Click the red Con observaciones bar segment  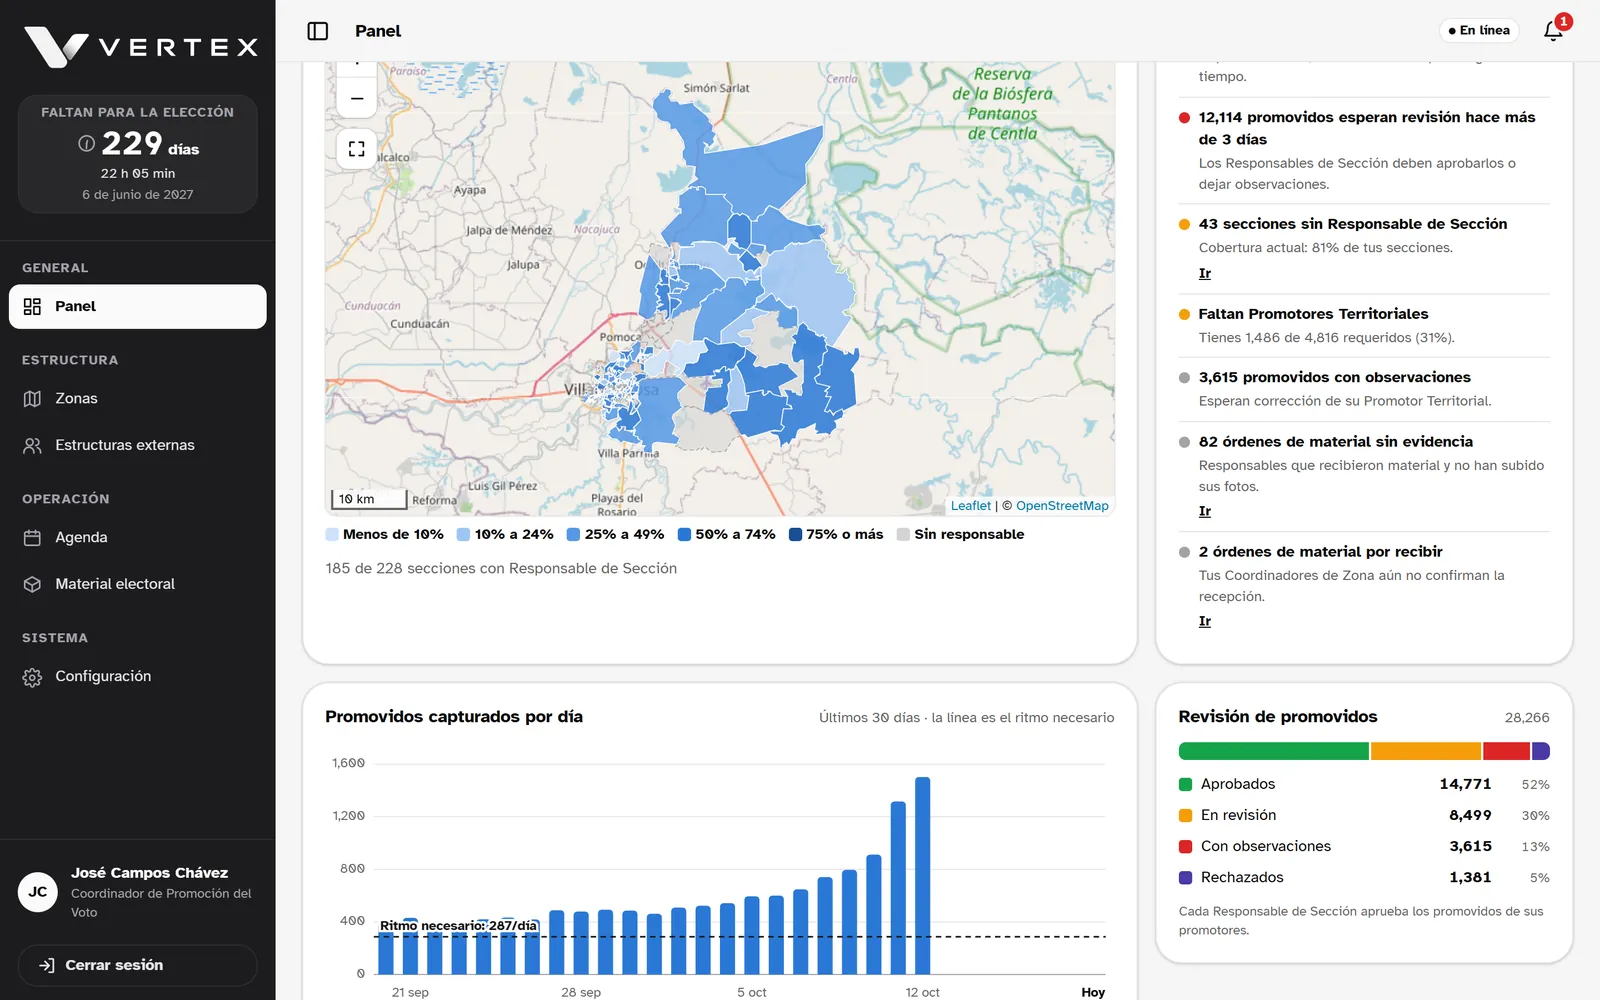[x=1506, y=751]
